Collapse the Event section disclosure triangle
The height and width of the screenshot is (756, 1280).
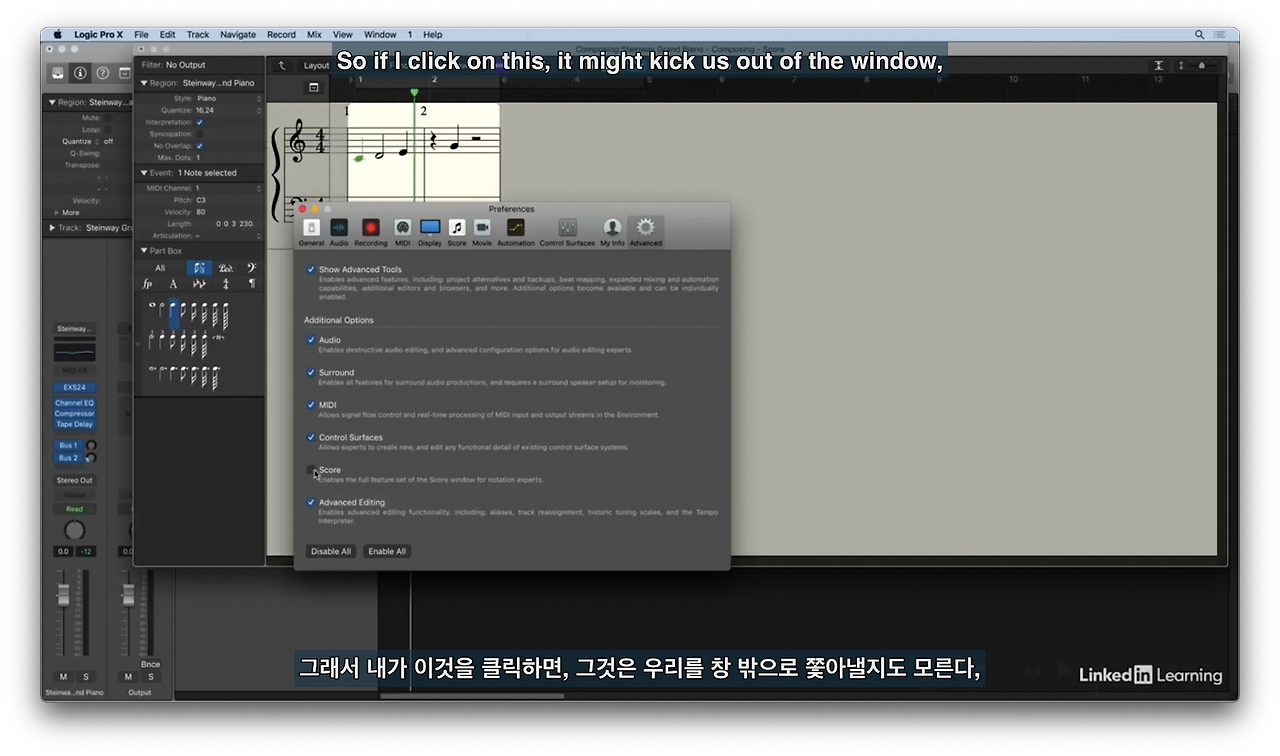pos(144,173)
